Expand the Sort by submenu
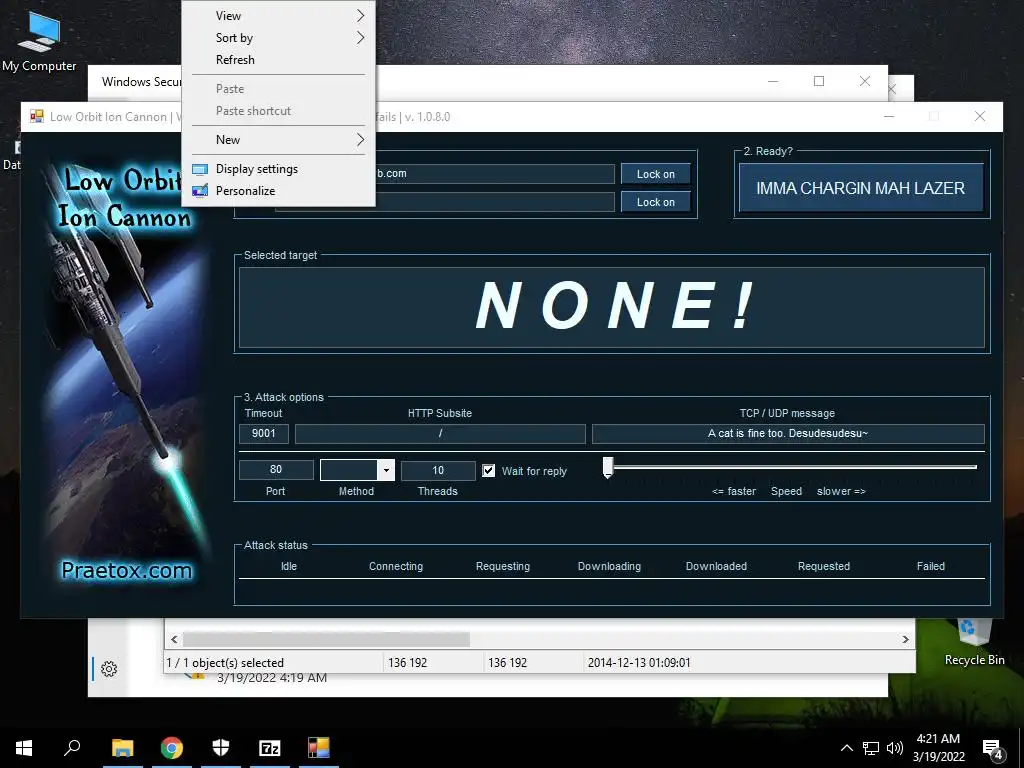Image resolution: width=1024 pixels, height=768 pixels. pos(279,38)
